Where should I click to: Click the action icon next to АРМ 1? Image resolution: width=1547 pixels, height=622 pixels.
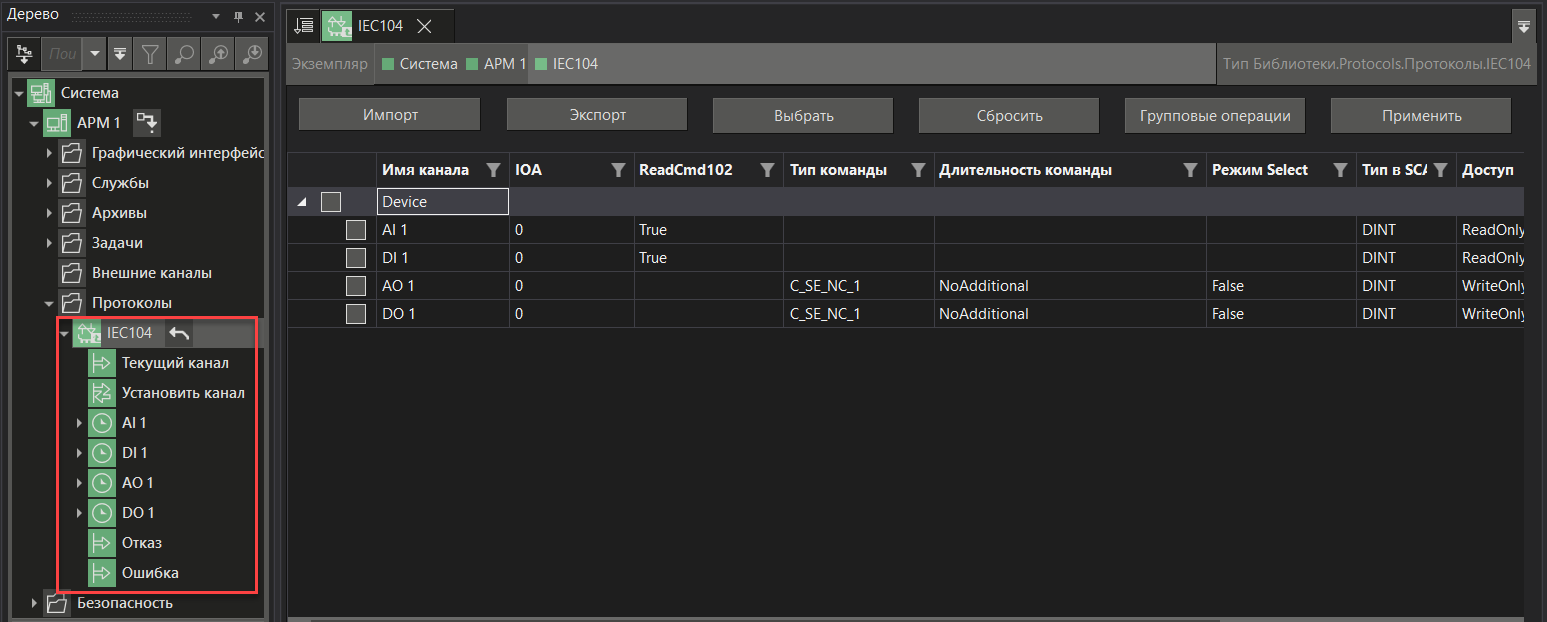(x=147, y=123)
